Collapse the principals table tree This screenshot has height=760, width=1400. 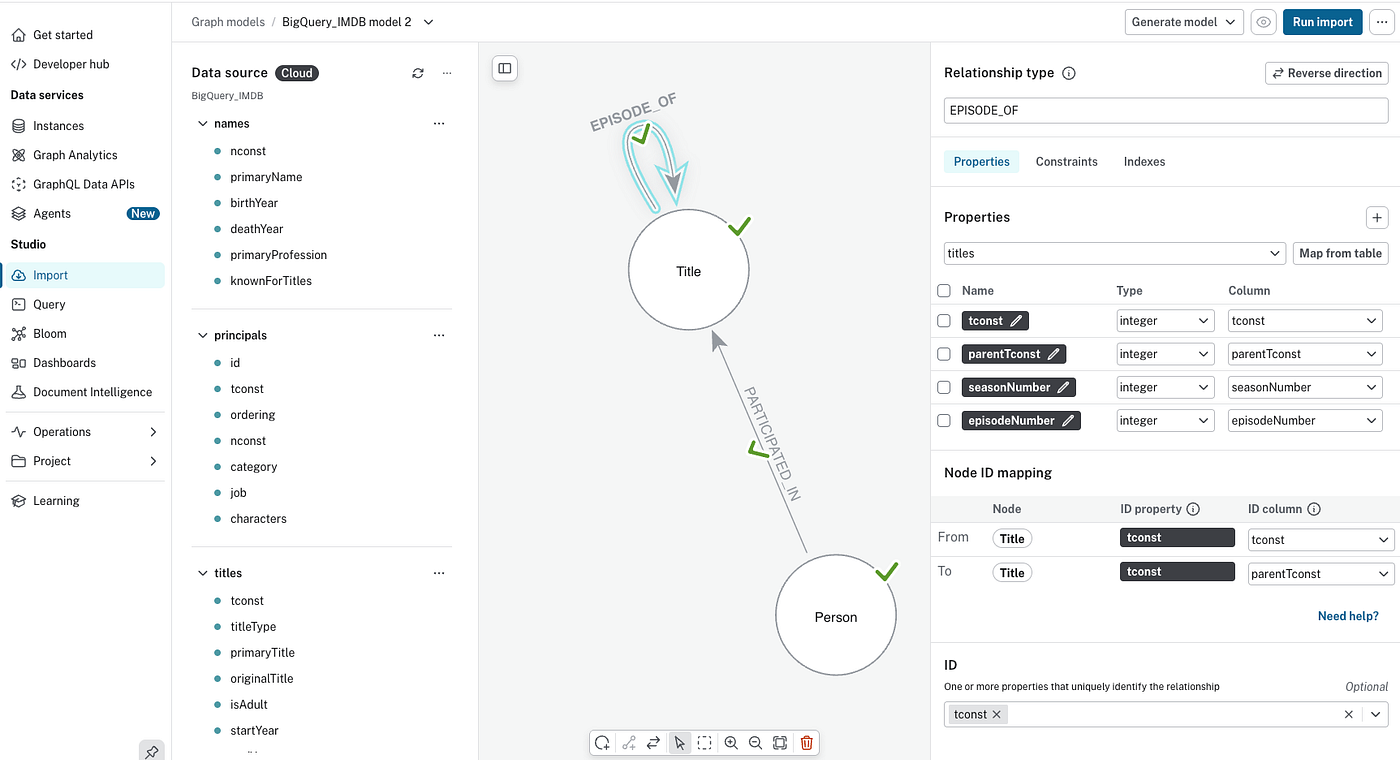pos(201,335)
